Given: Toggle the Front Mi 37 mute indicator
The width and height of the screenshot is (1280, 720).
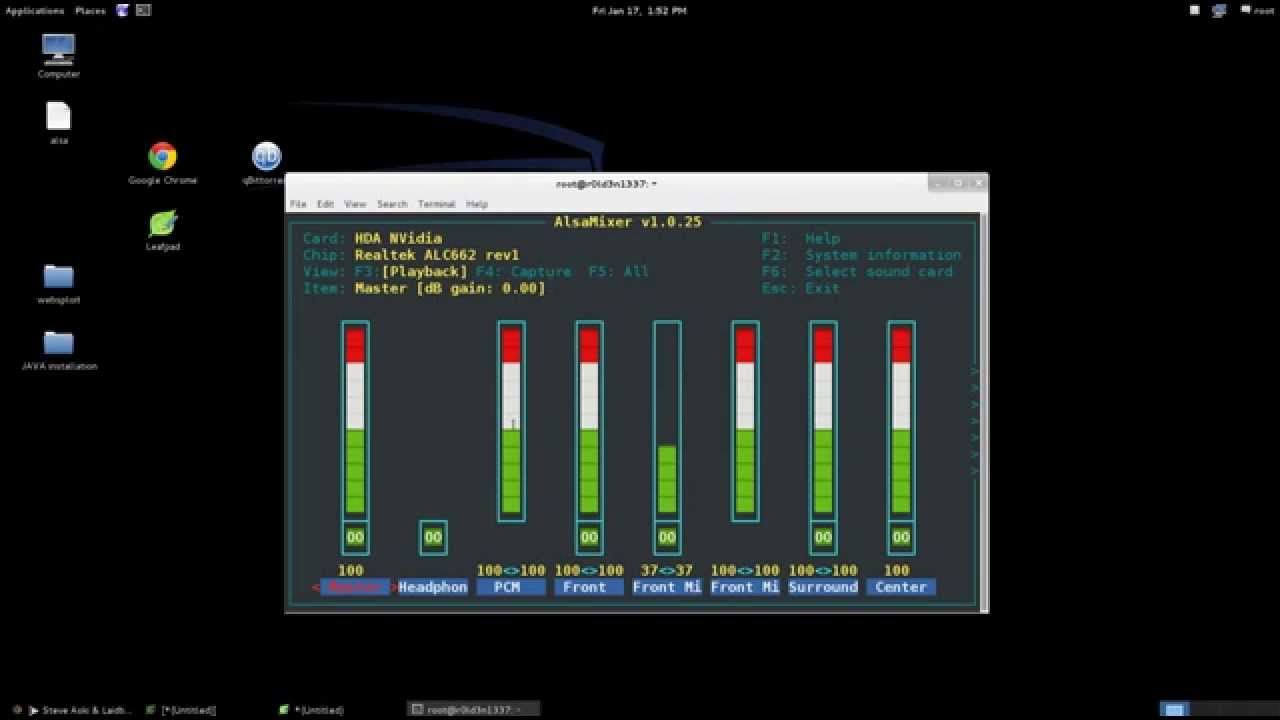Looking at the screenshot, I should pyautogui.click(x=667, y=537).
